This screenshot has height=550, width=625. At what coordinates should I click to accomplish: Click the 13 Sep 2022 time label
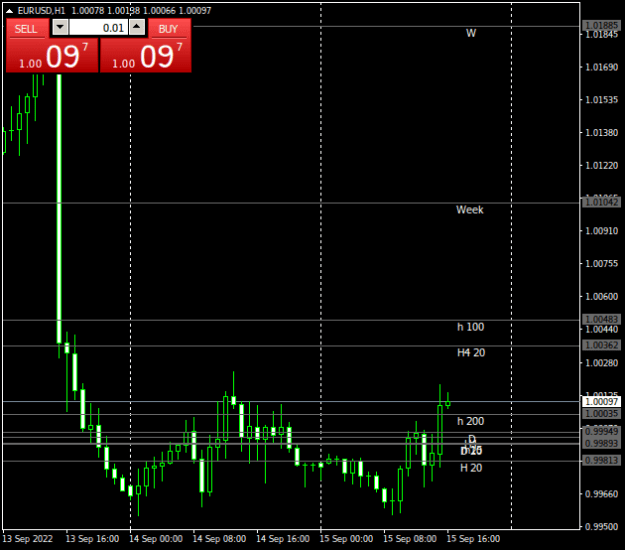28,539
